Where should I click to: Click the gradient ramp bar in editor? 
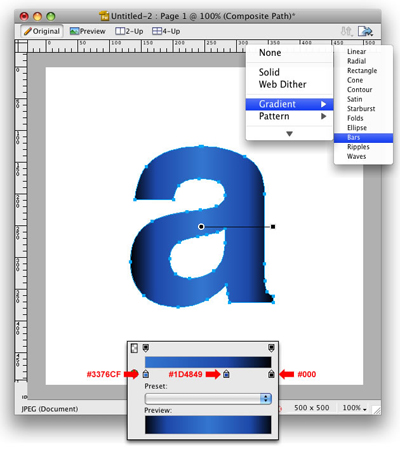pyautogui.click(x=208, y=362)
